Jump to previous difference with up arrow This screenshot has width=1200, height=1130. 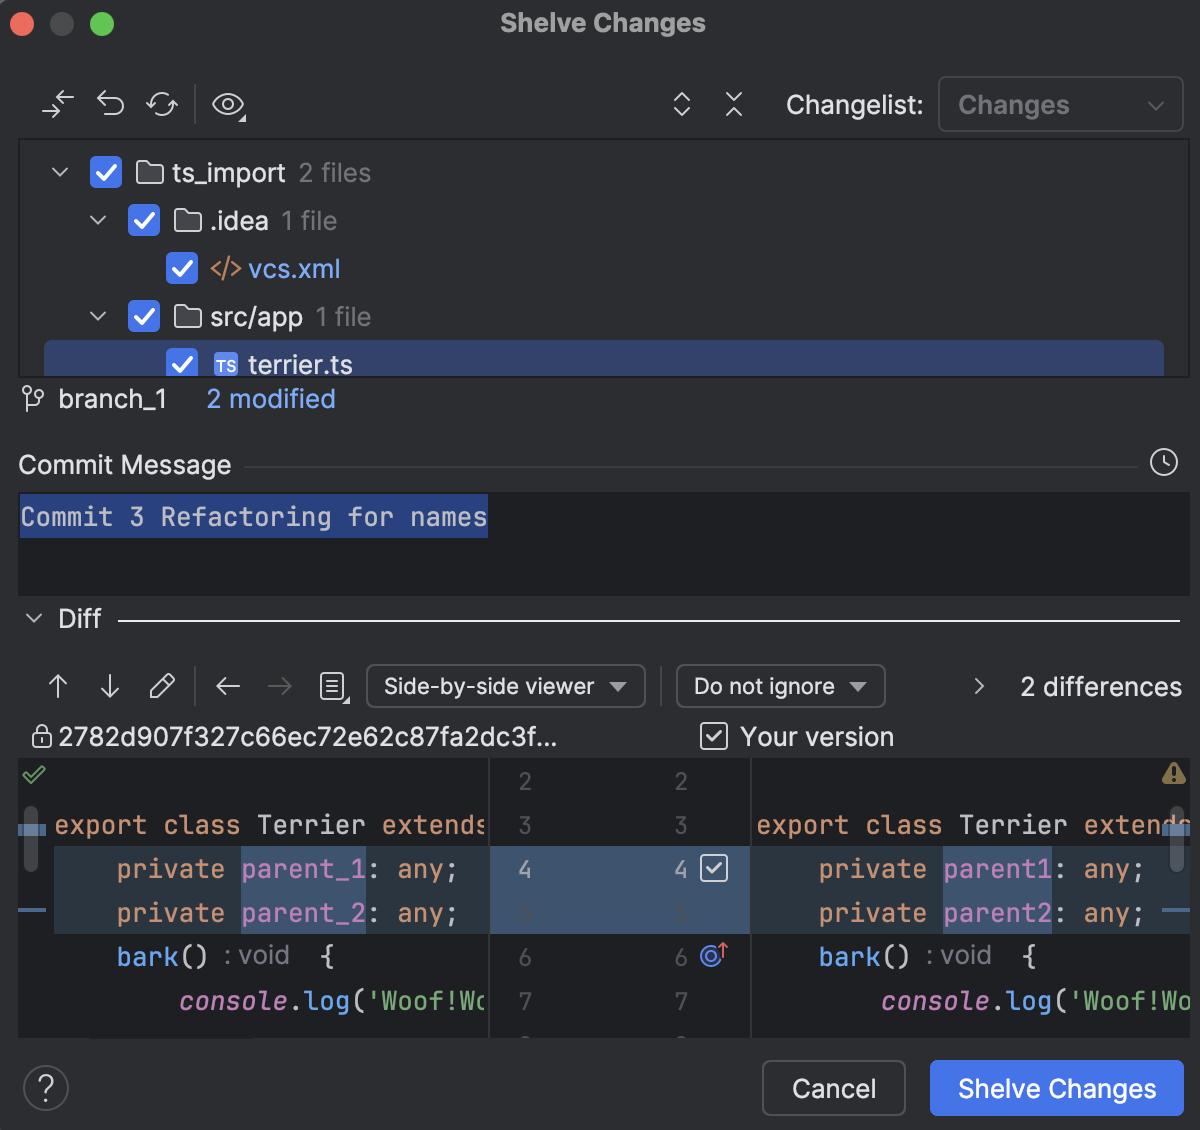point(58,687)
